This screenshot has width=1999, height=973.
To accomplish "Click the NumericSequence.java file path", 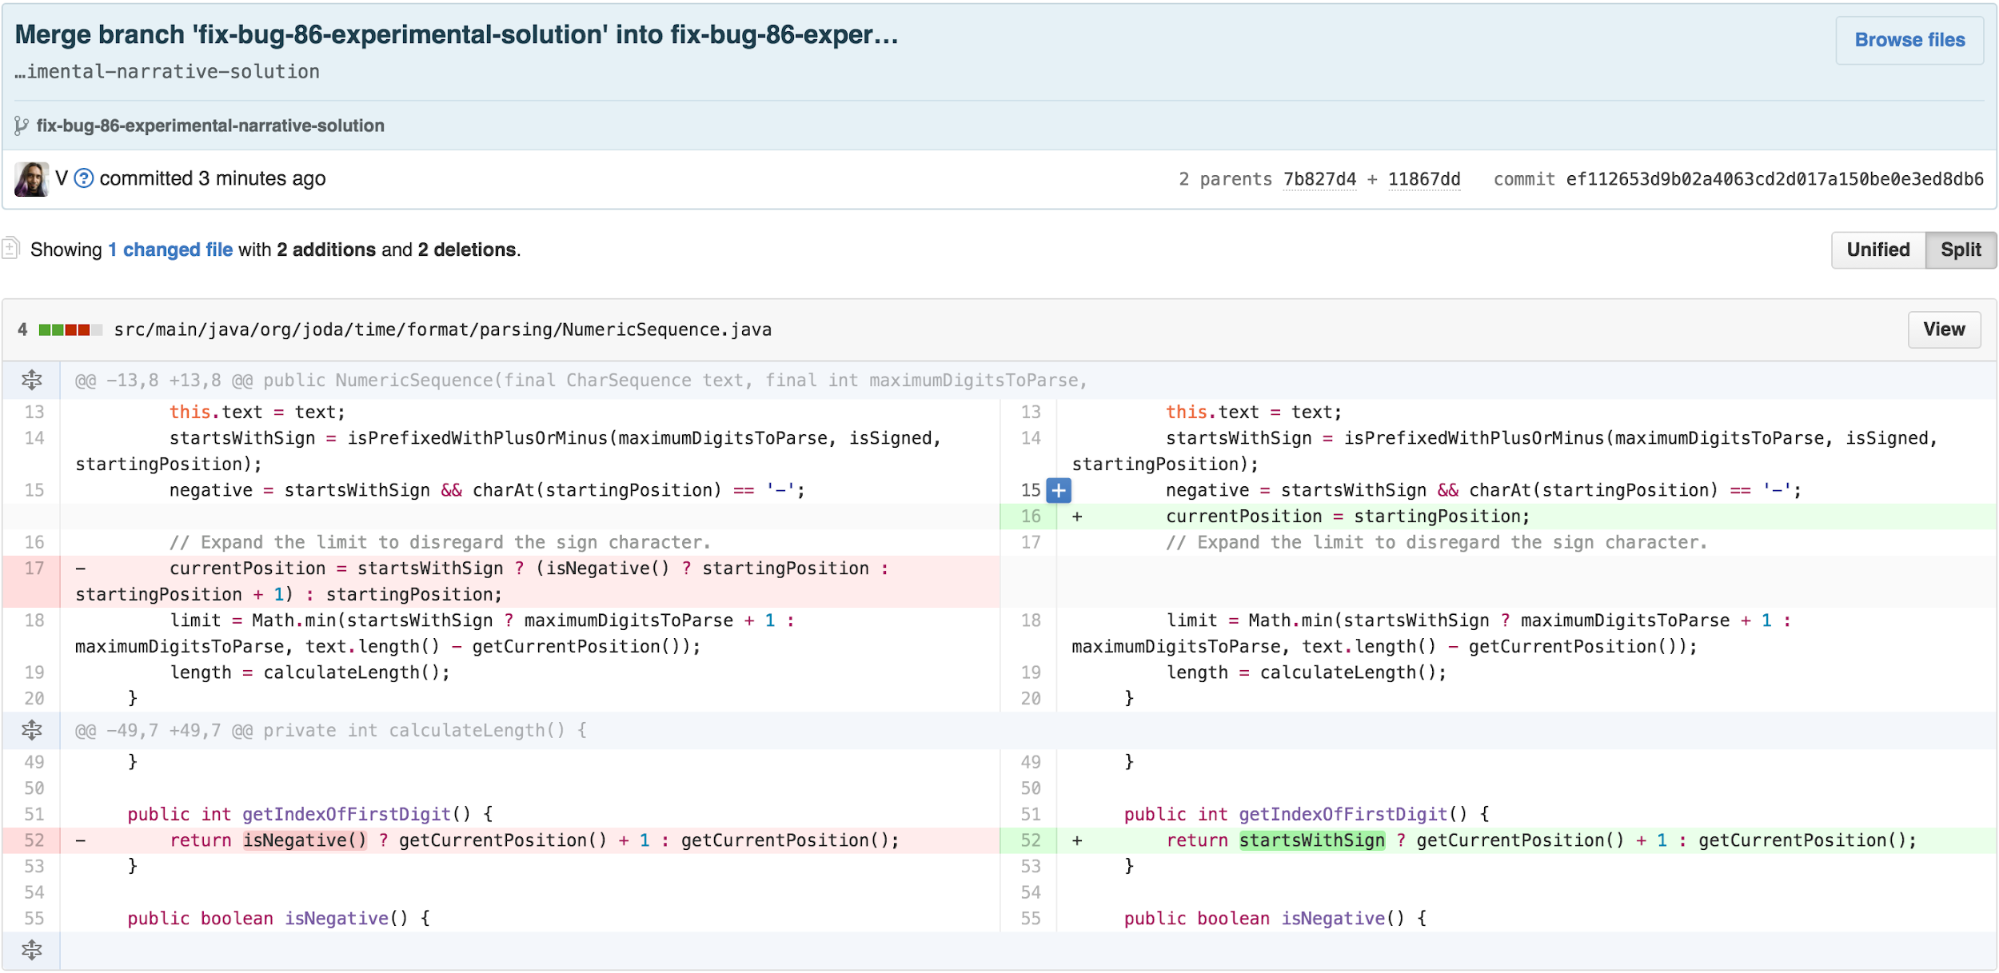I will (442, 329).
